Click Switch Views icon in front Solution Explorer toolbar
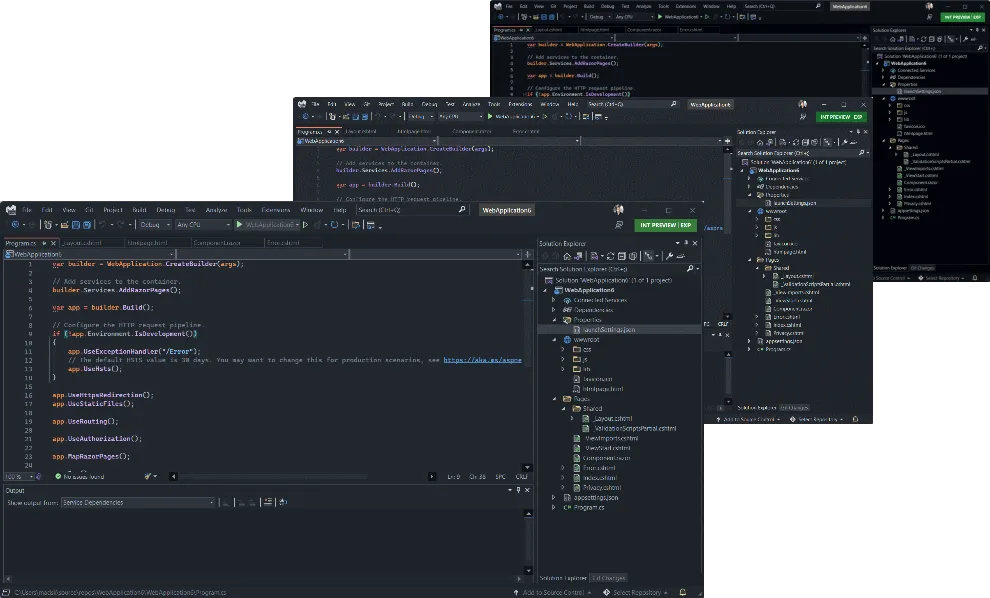This screenshot has width=990, height=598. point(578,256)
